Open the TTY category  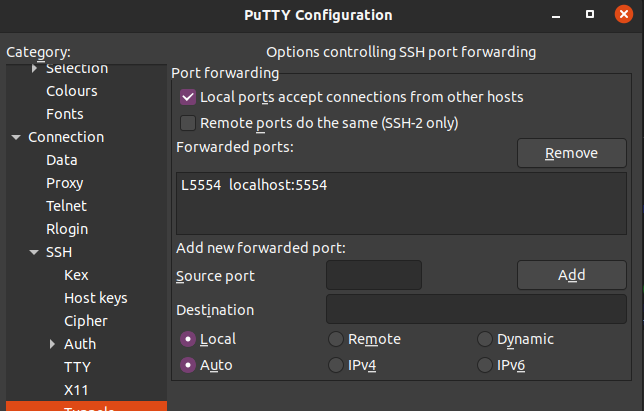[77, 367]
